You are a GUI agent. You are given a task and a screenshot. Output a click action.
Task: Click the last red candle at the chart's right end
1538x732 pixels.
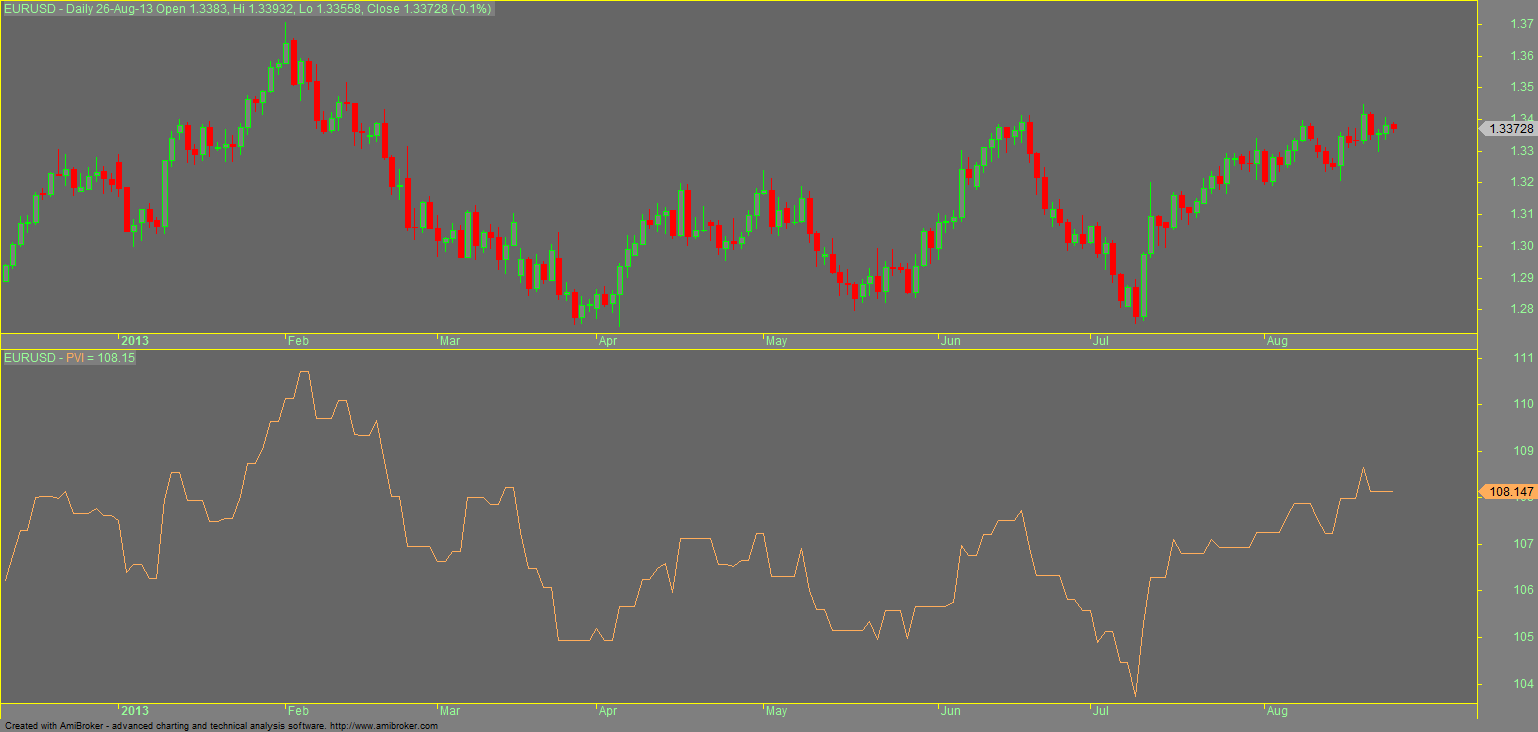[1395, 127]
